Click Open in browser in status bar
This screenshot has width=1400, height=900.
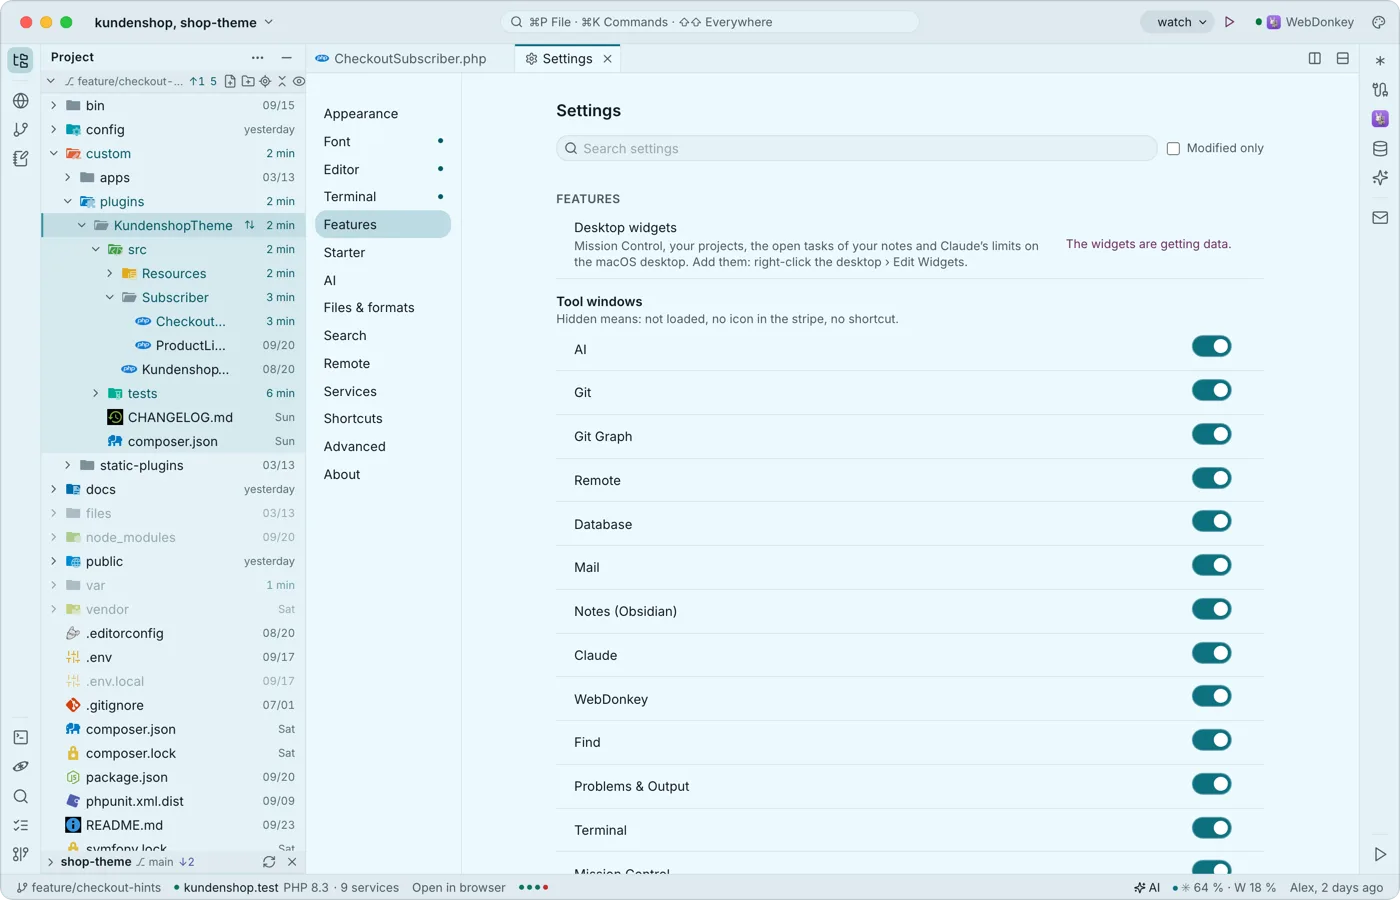pyautogui.click(x=459, y=888)
